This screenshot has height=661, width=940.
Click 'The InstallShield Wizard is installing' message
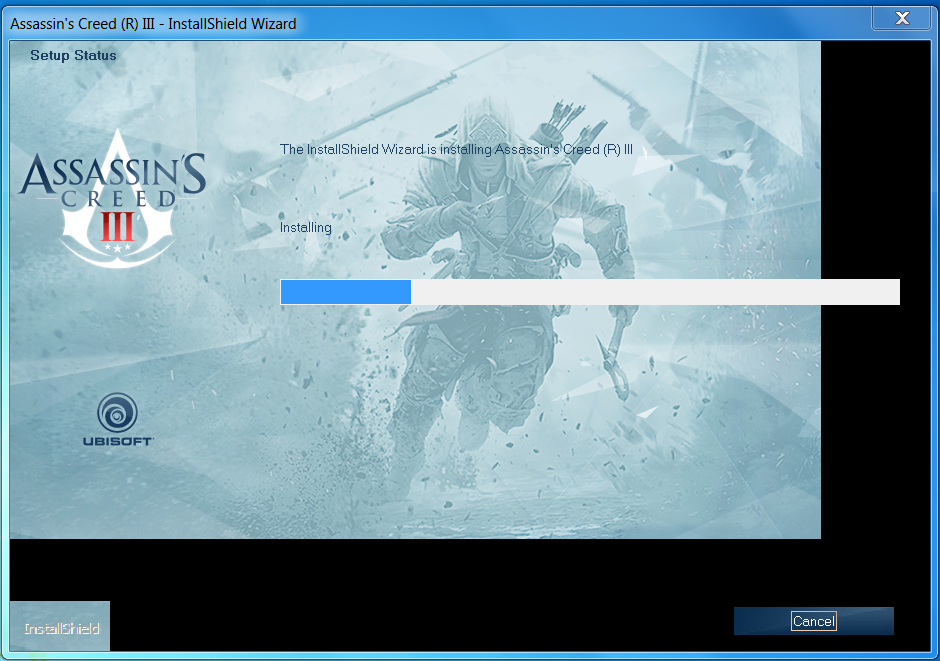click(456, 149)
